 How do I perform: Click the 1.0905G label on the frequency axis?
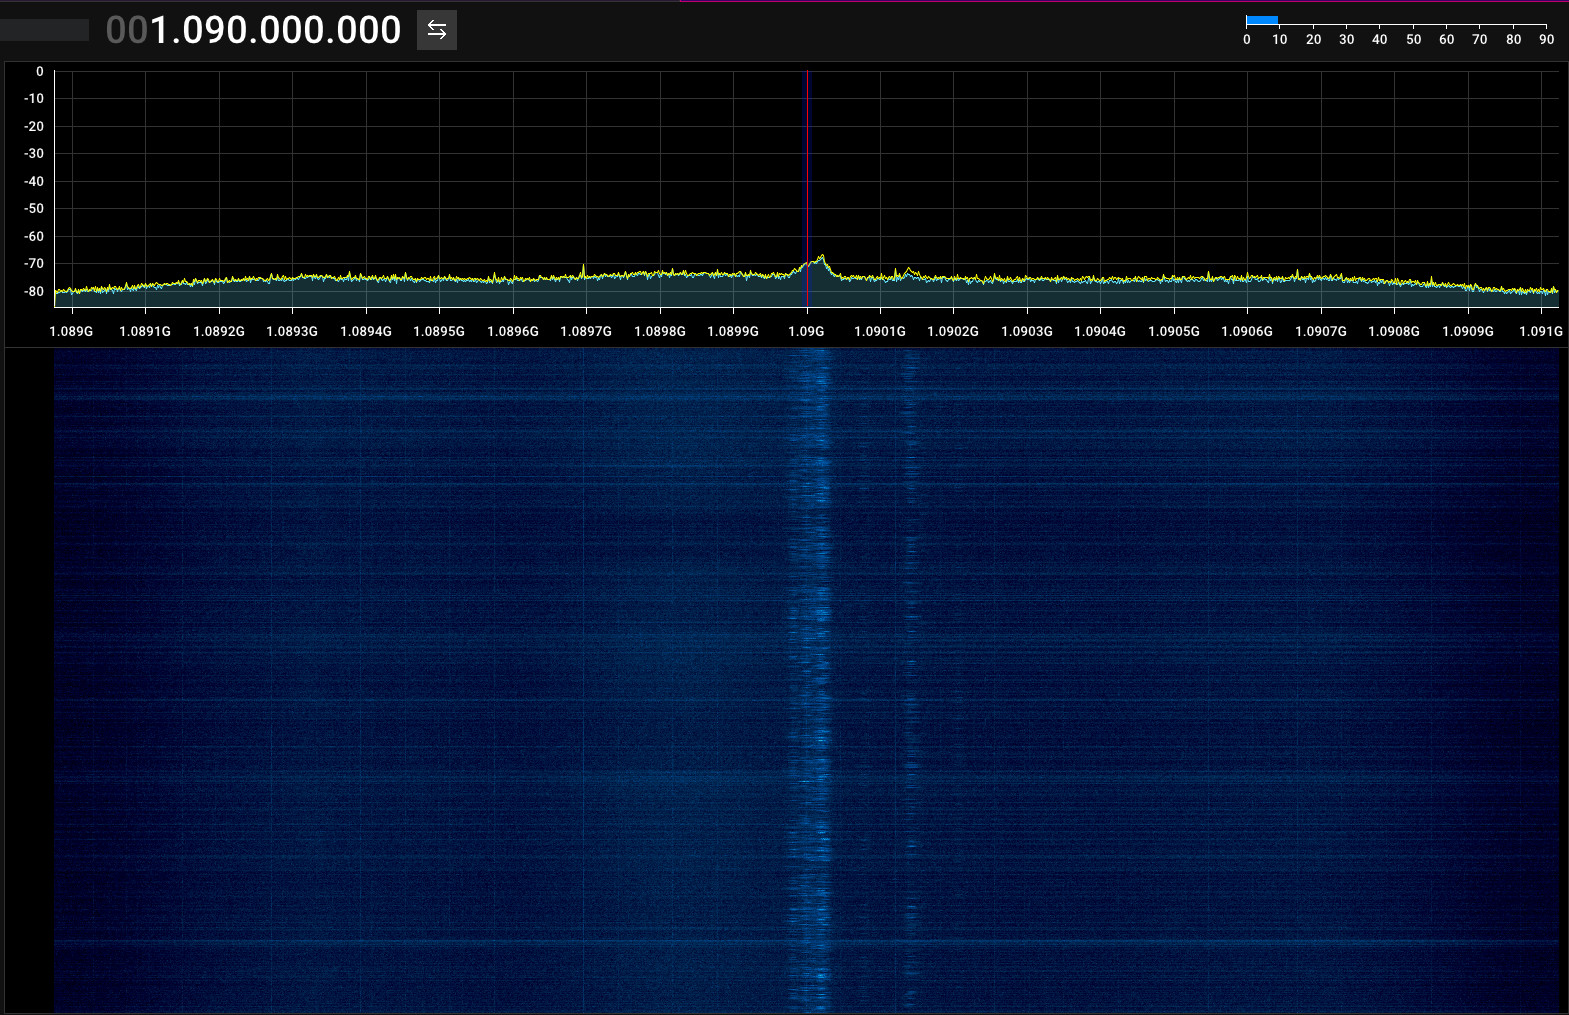click(1174, 331)
